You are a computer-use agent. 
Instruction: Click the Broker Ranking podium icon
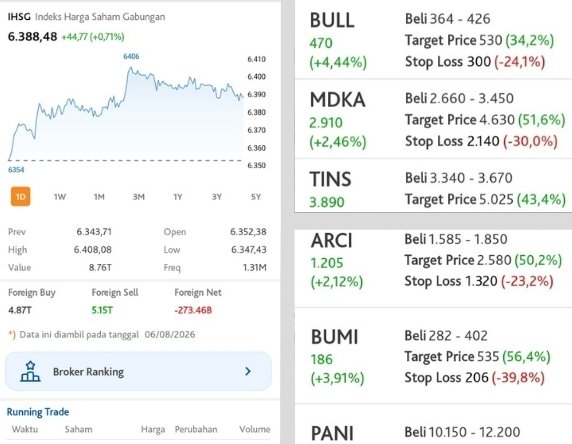[30, 371]
